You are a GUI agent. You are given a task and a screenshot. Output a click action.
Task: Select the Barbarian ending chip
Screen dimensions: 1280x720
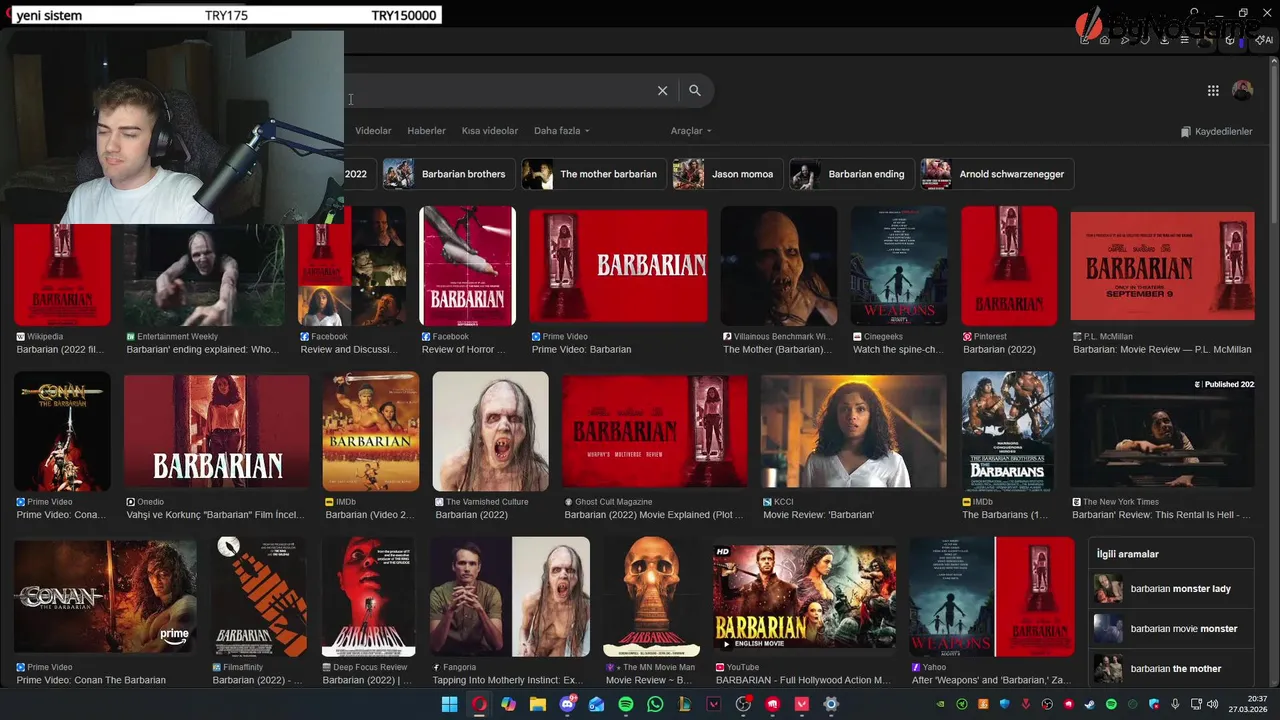click(852, 174)
